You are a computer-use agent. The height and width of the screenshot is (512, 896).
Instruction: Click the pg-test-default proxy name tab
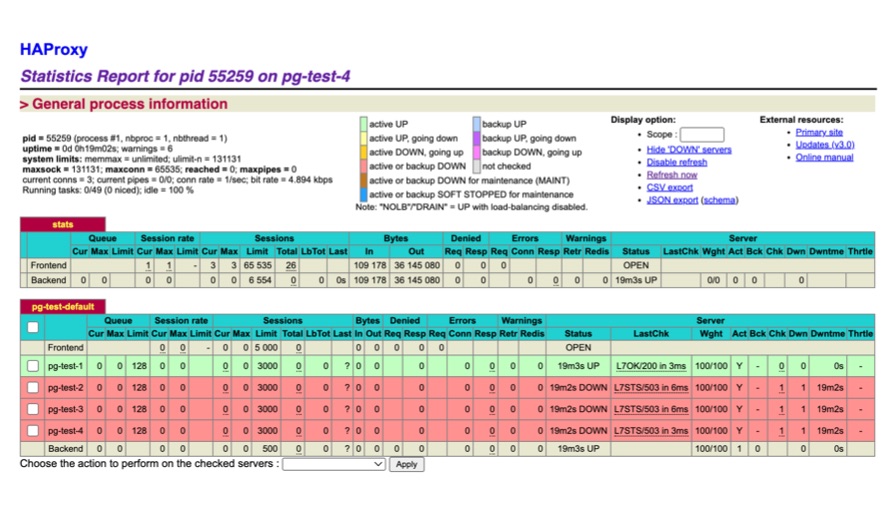coord(62,306)
